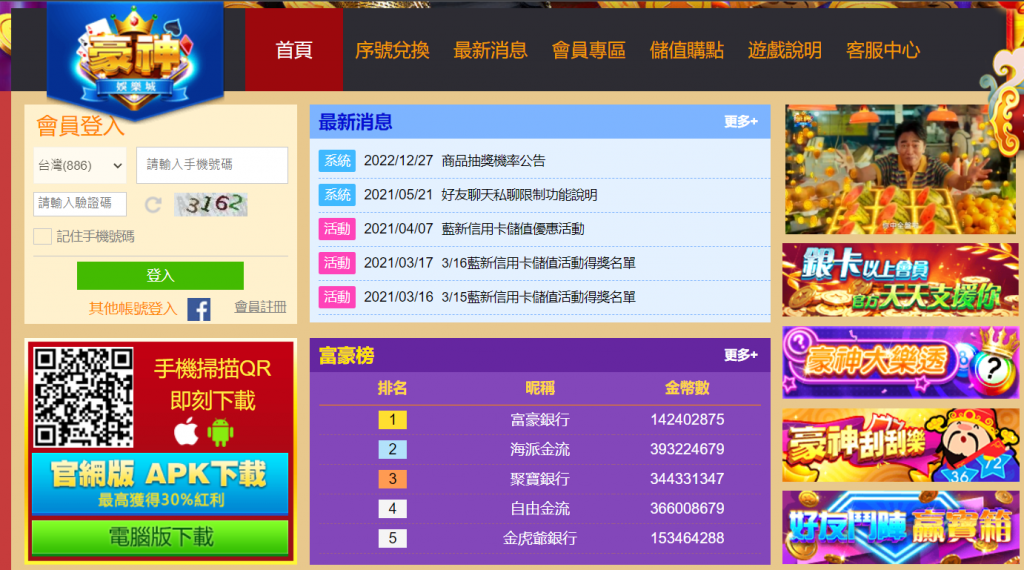The image size is (1024, 570).
Task: Open 會員專區 menu item
Action: [588, 50]
